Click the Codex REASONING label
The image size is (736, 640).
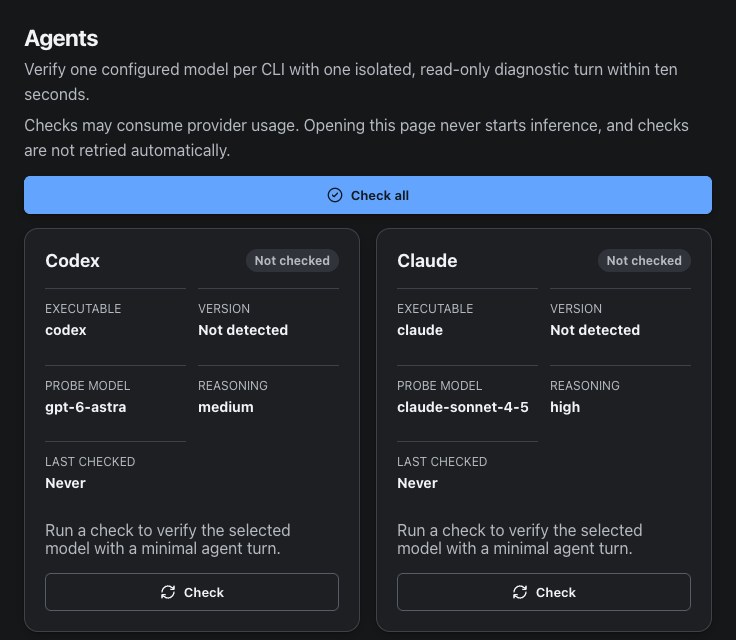click(233, 386)
